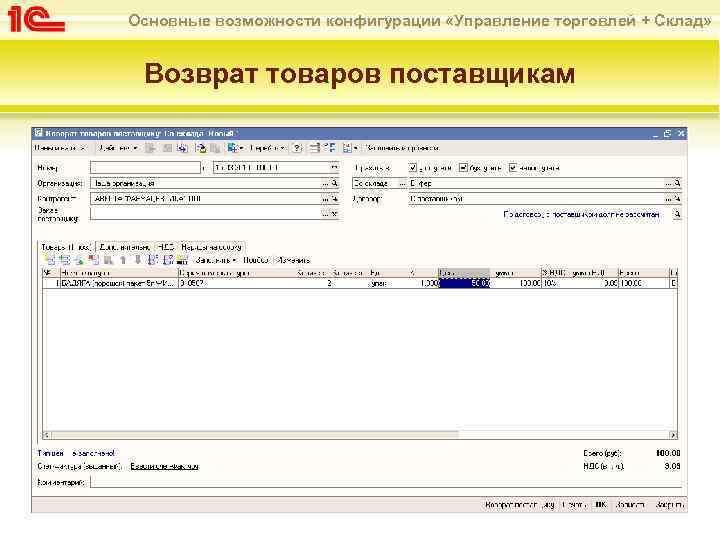Click the magnifier icon in Организация field
This screenshot has width=720, height=540.
[335, 183]
